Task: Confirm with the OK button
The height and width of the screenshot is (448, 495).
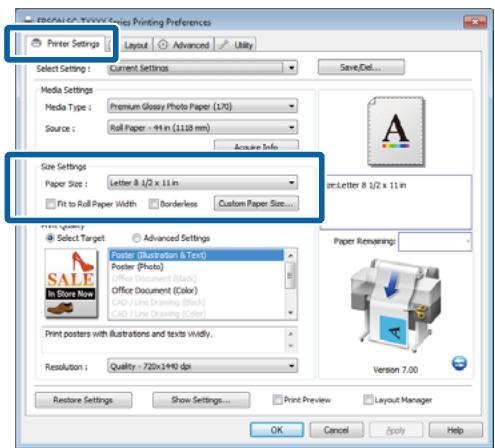Action: coord(277,430)
